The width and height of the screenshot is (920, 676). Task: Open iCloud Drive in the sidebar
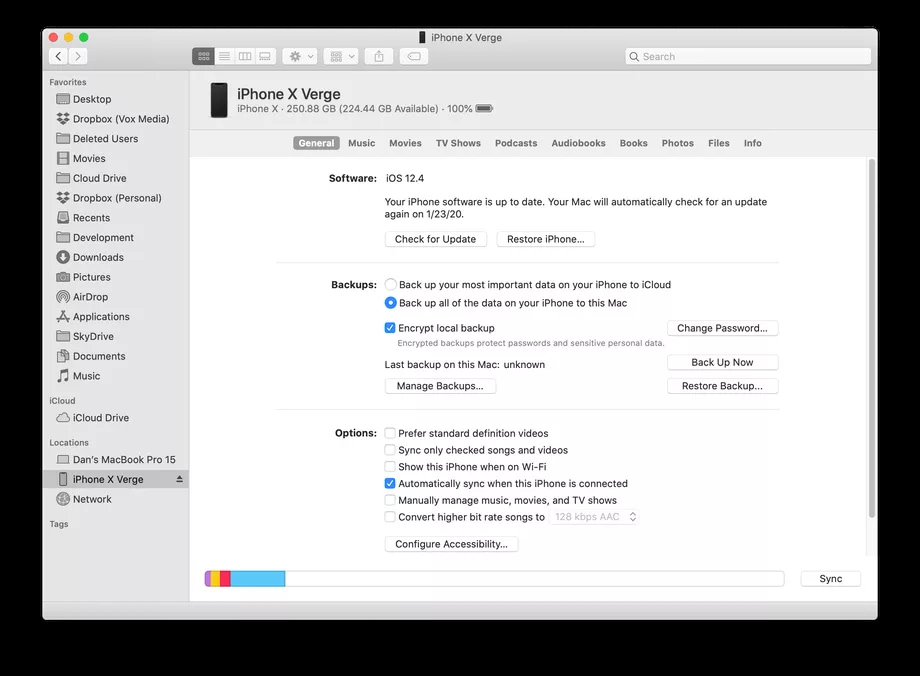point(116,418)
